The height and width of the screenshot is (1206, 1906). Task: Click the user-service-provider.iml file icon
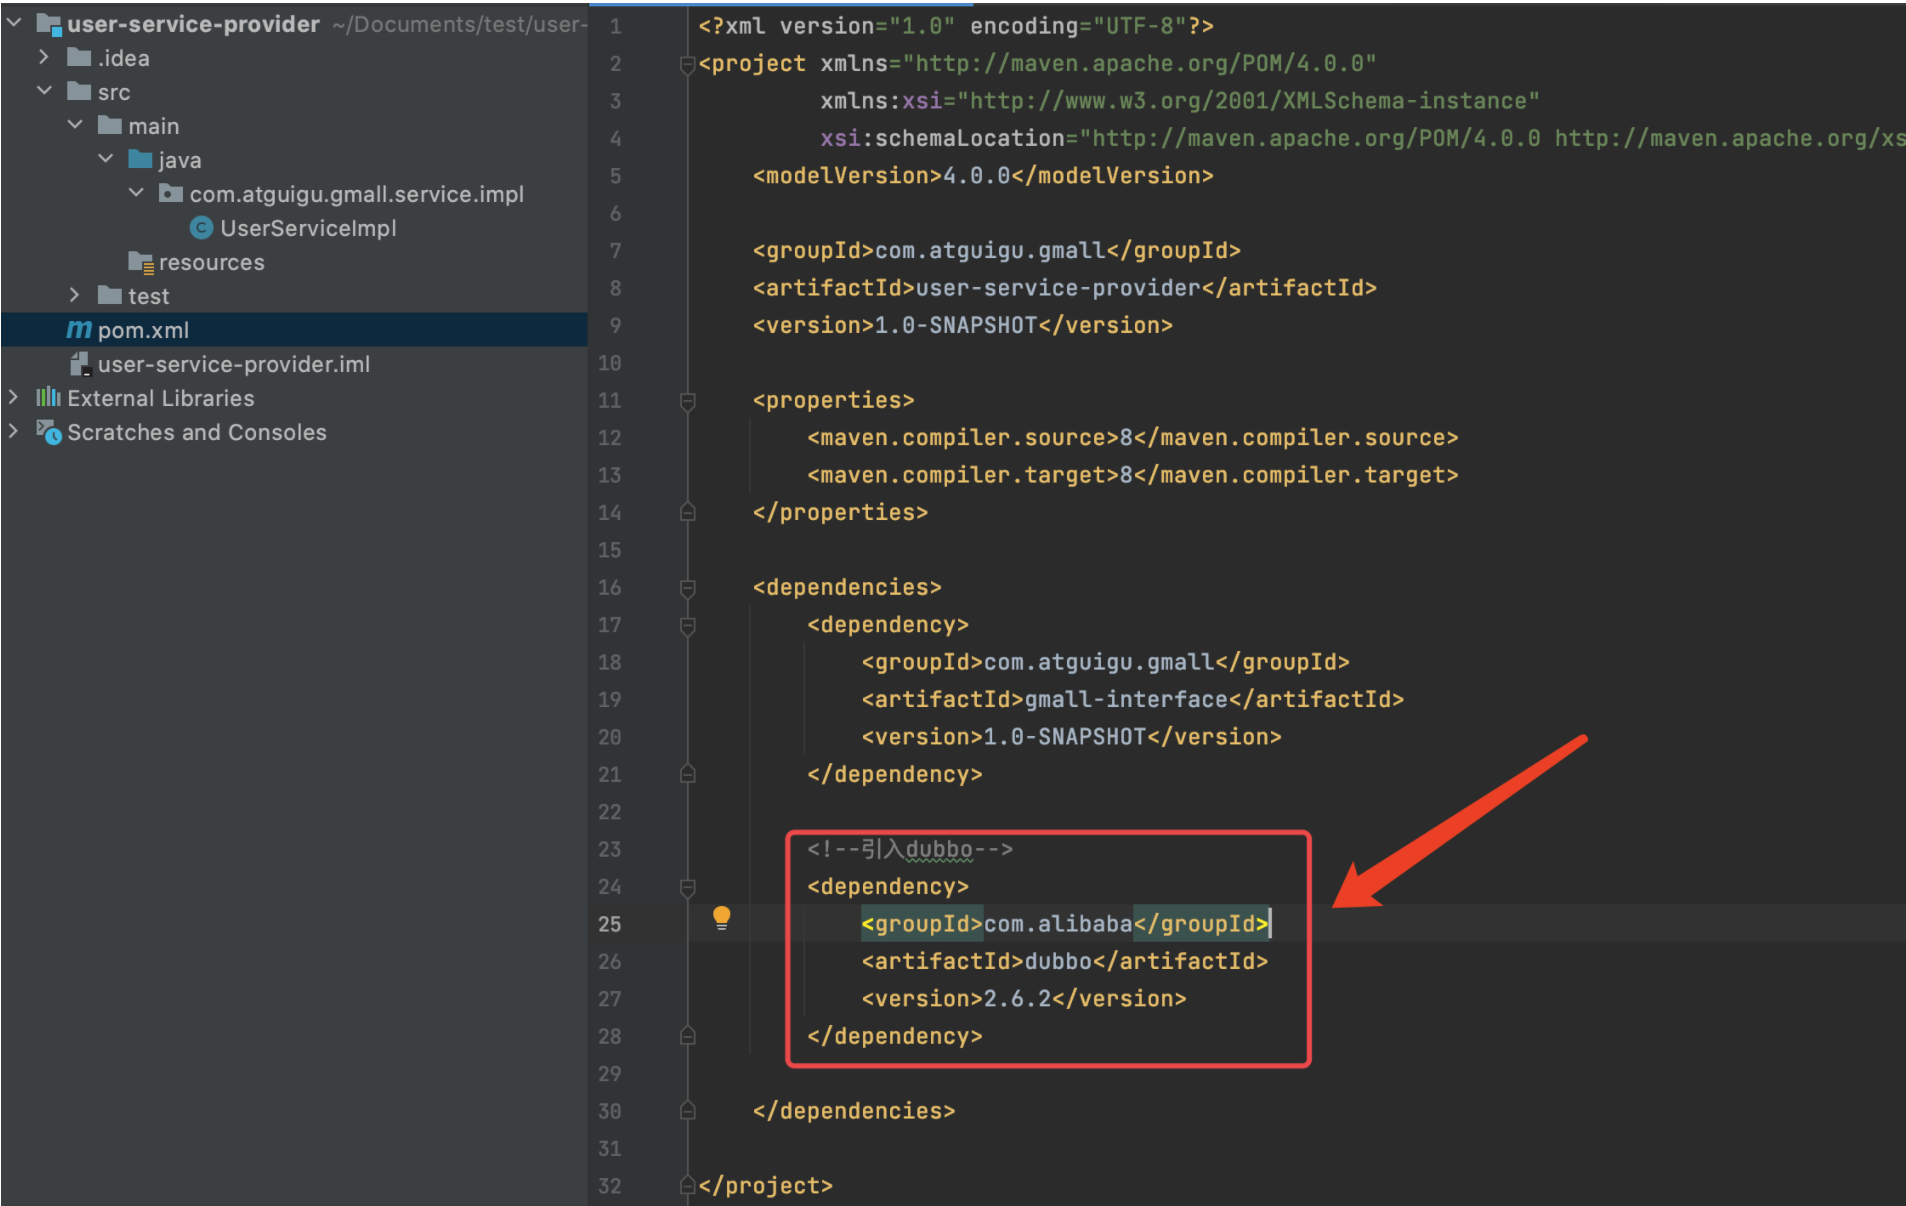pos(80,364)
